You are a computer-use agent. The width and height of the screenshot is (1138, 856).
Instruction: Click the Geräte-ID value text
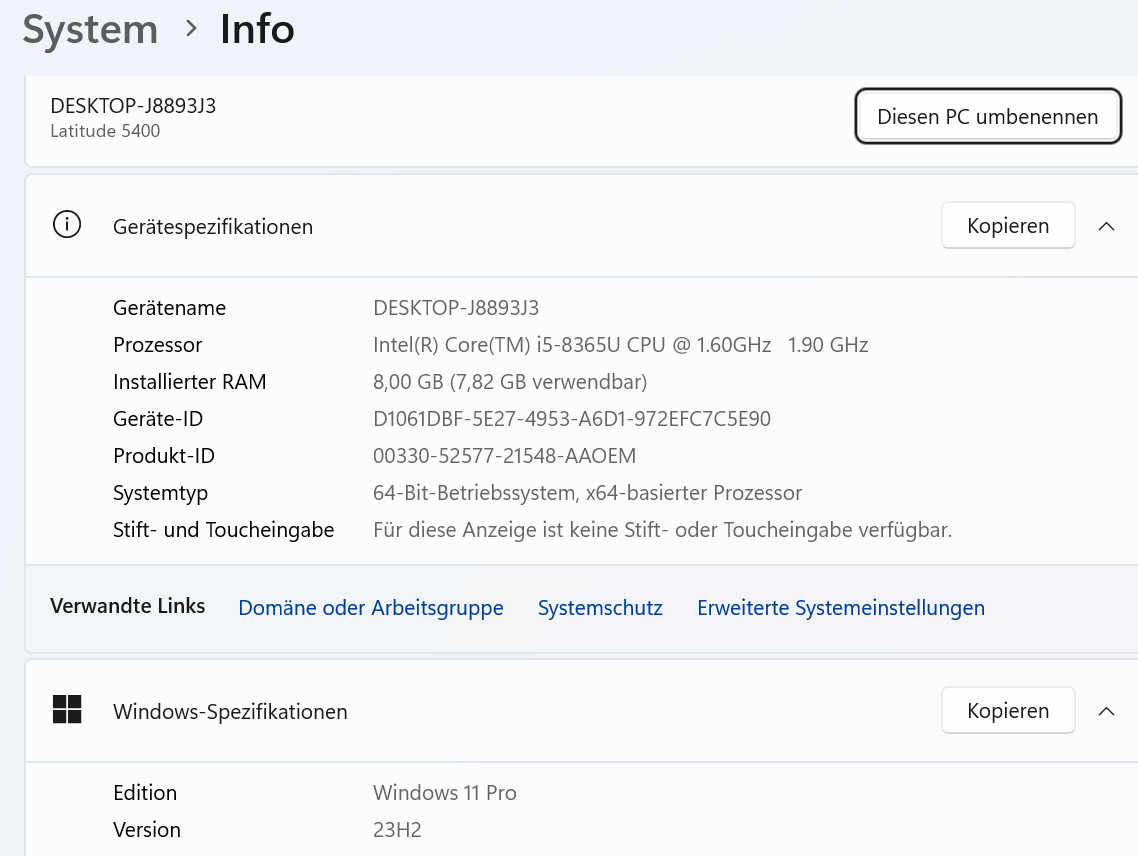click(571, 419)
